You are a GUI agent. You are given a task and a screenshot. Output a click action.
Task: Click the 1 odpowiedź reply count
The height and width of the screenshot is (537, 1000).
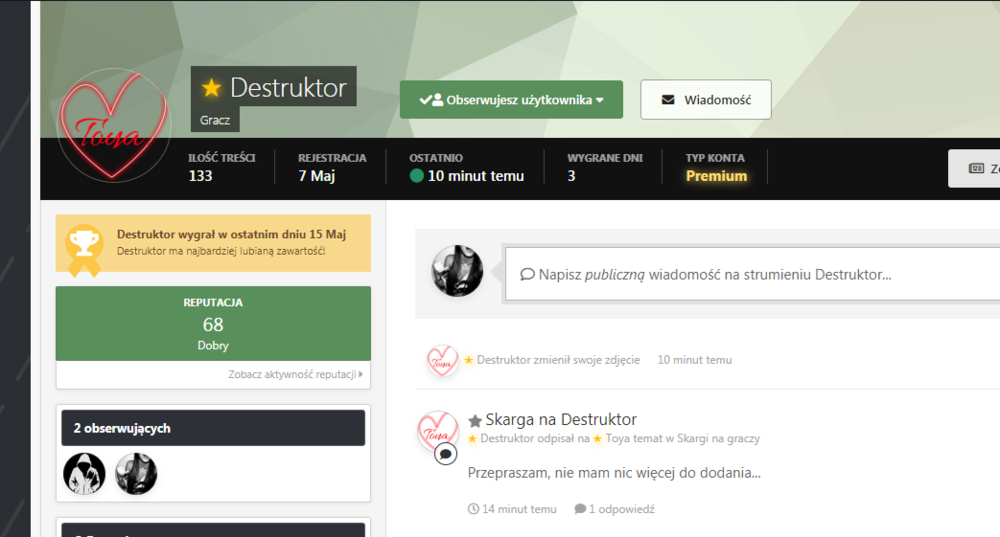pyautogui.click(x=622, y=509)
